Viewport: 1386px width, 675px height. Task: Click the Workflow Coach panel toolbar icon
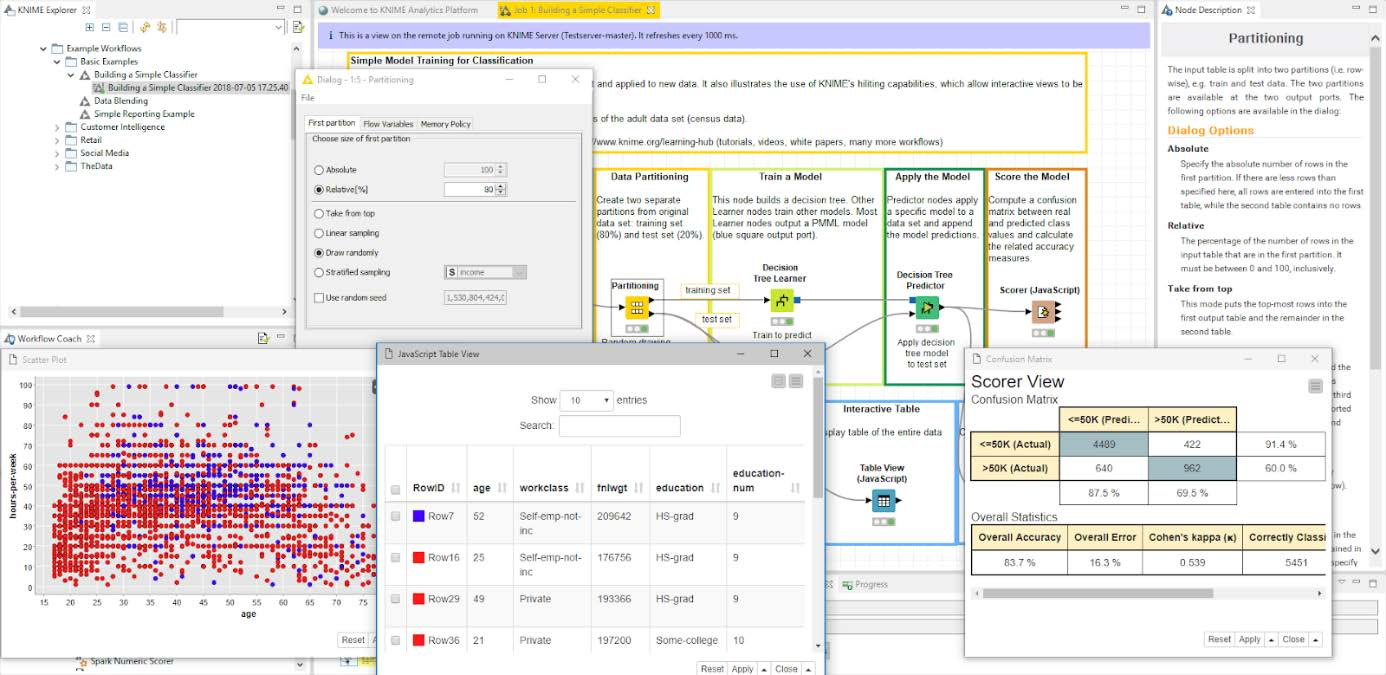[x=263, y=339]
